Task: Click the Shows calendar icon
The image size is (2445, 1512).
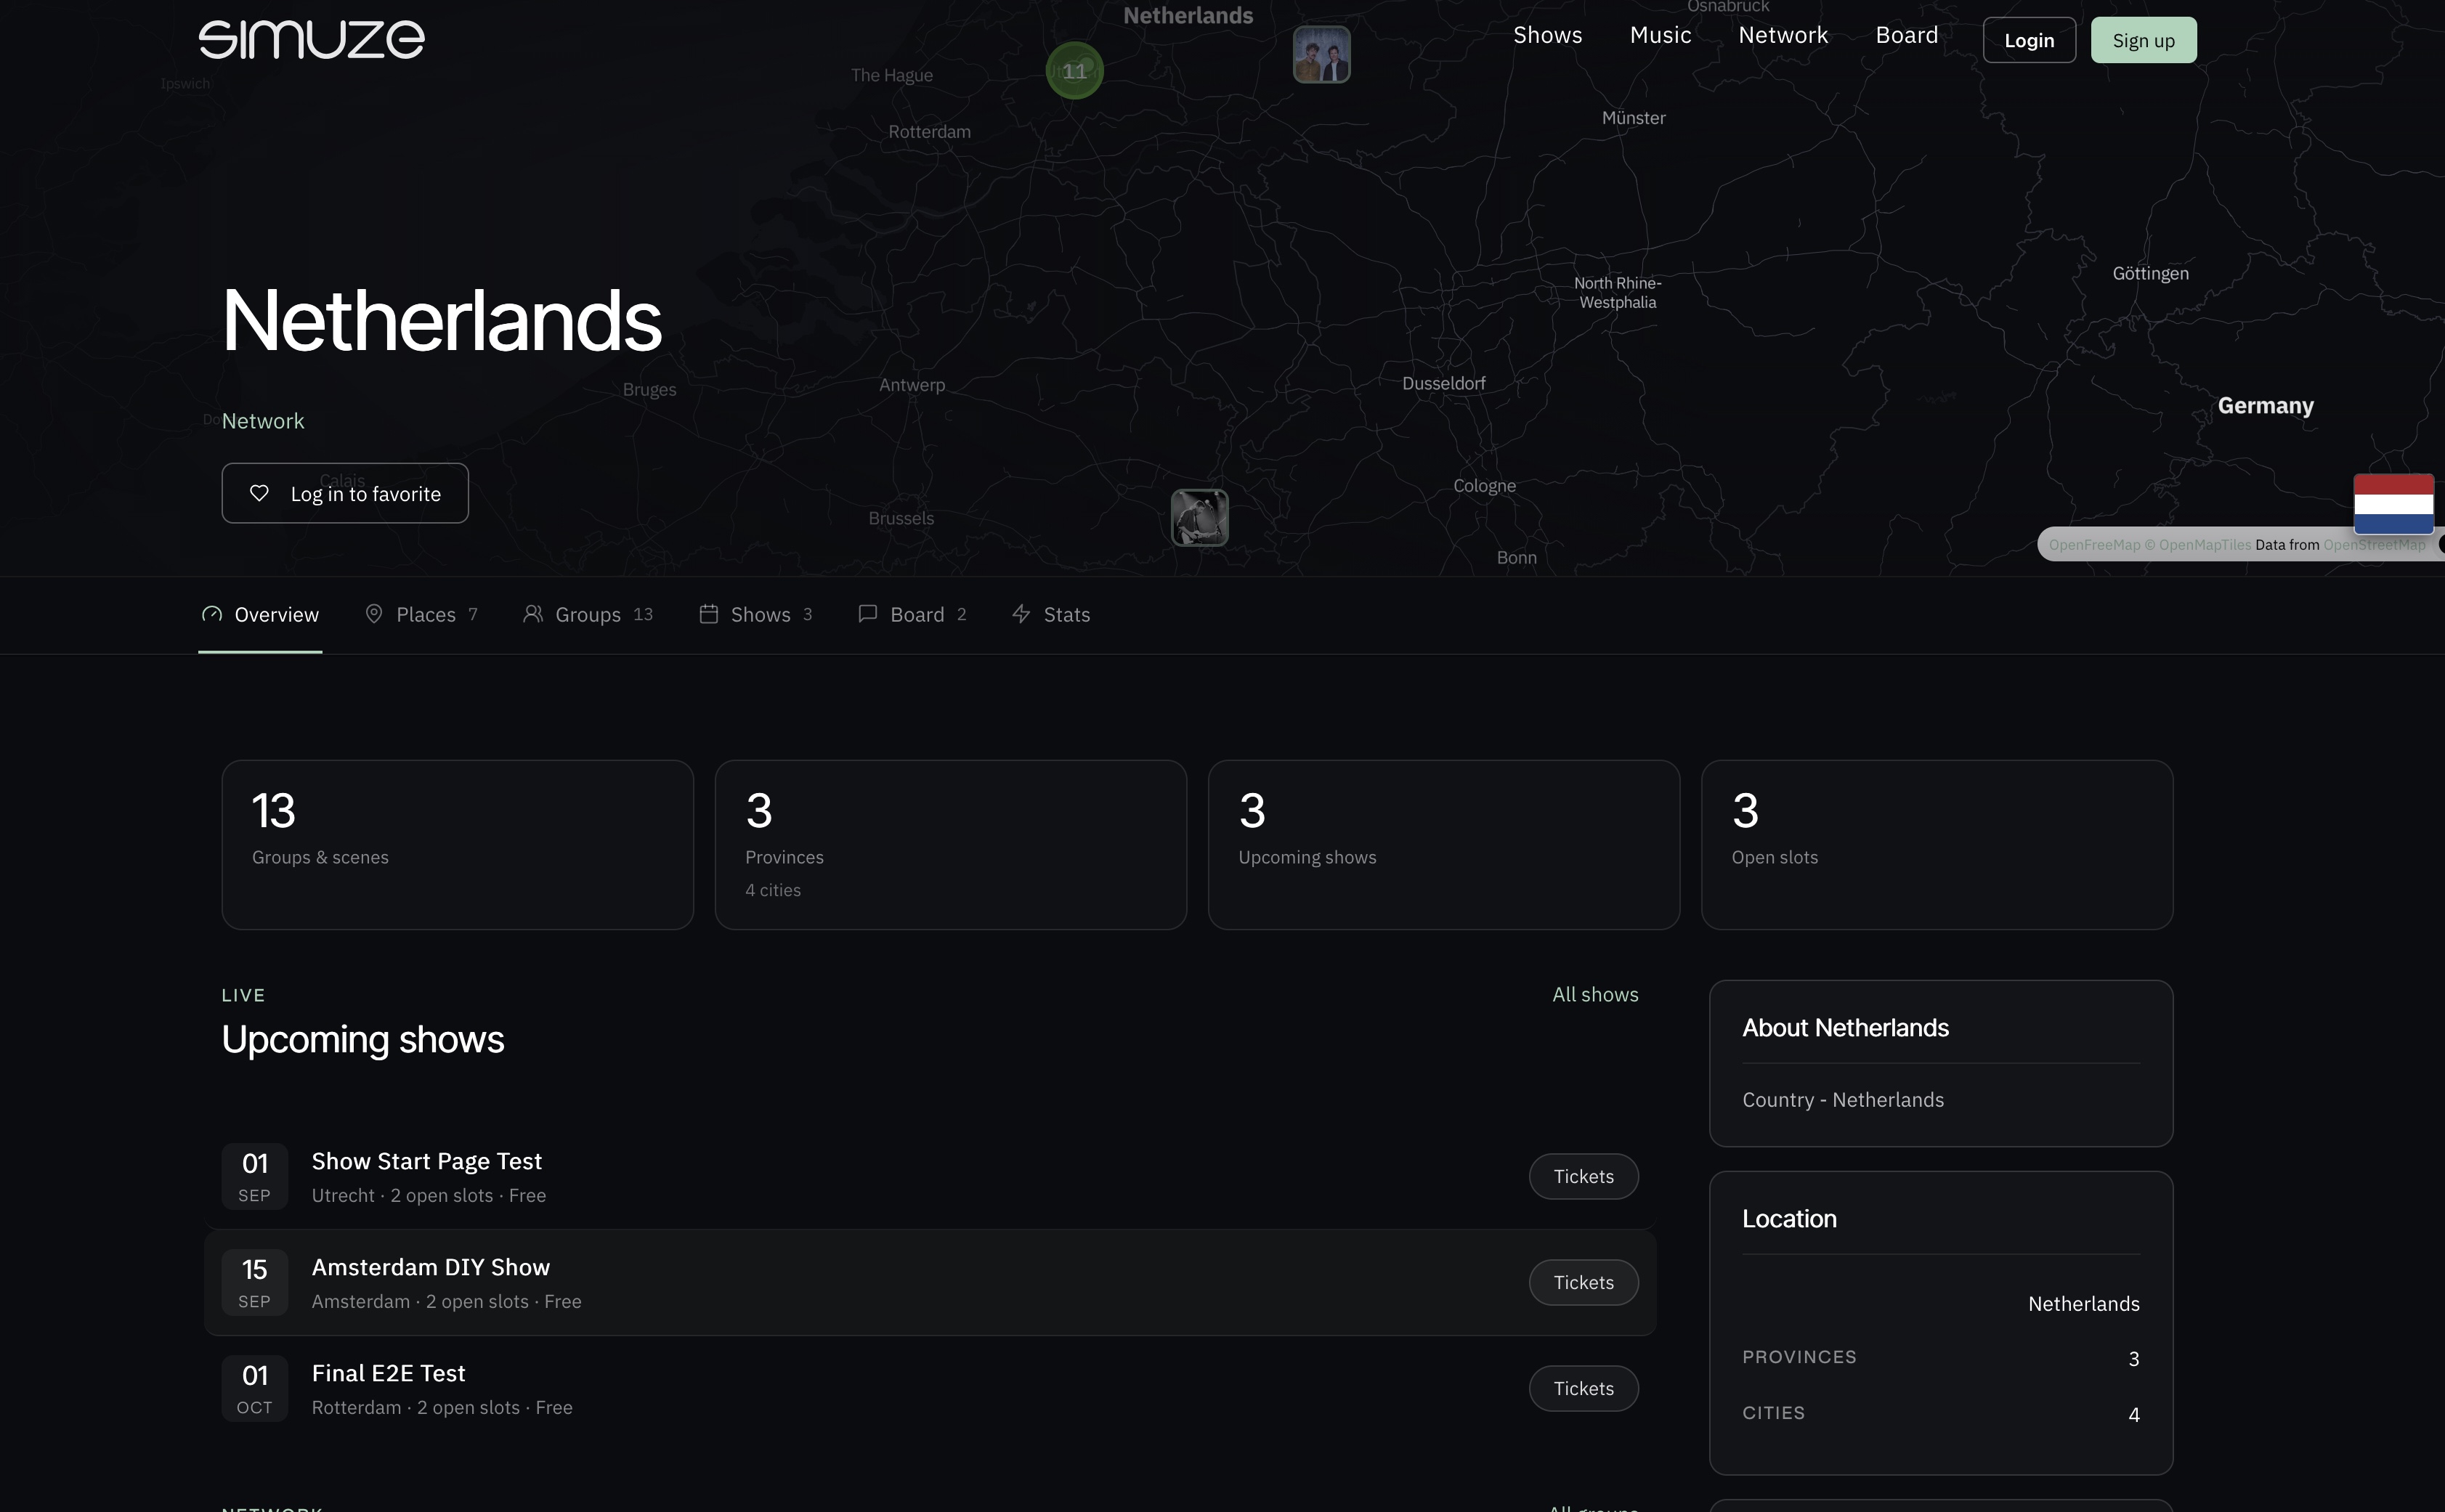Action: [708, 614]
